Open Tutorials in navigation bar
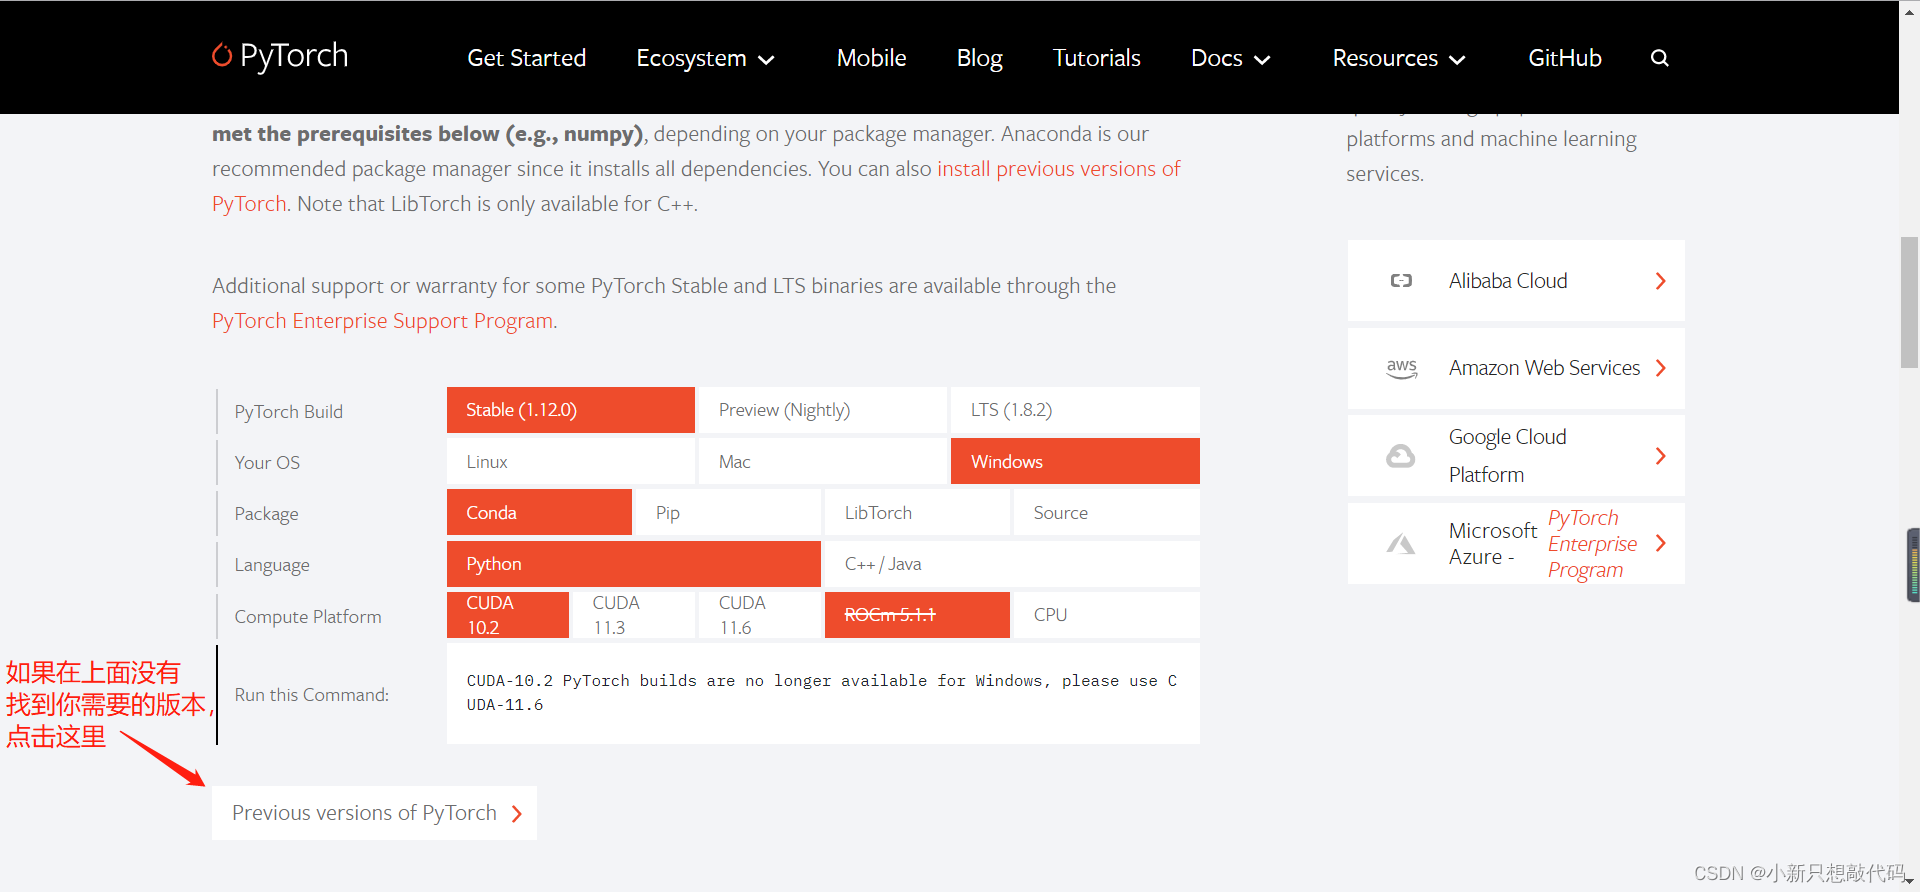This screenshot has width=1920, height=892. tap(1096, 58)
